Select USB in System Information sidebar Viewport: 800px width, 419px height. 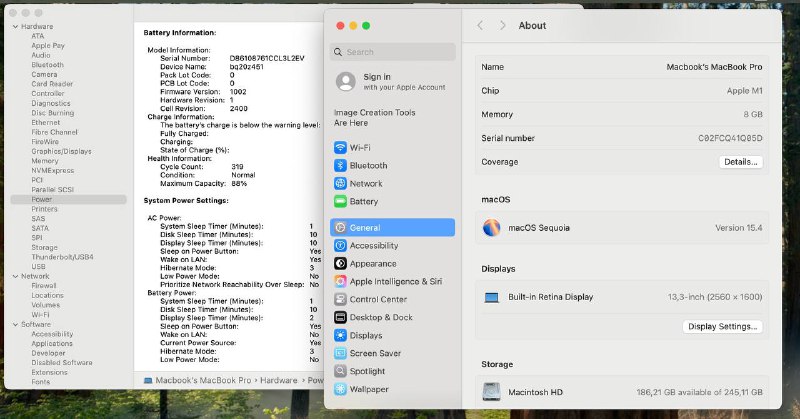[x=38, y=266]
